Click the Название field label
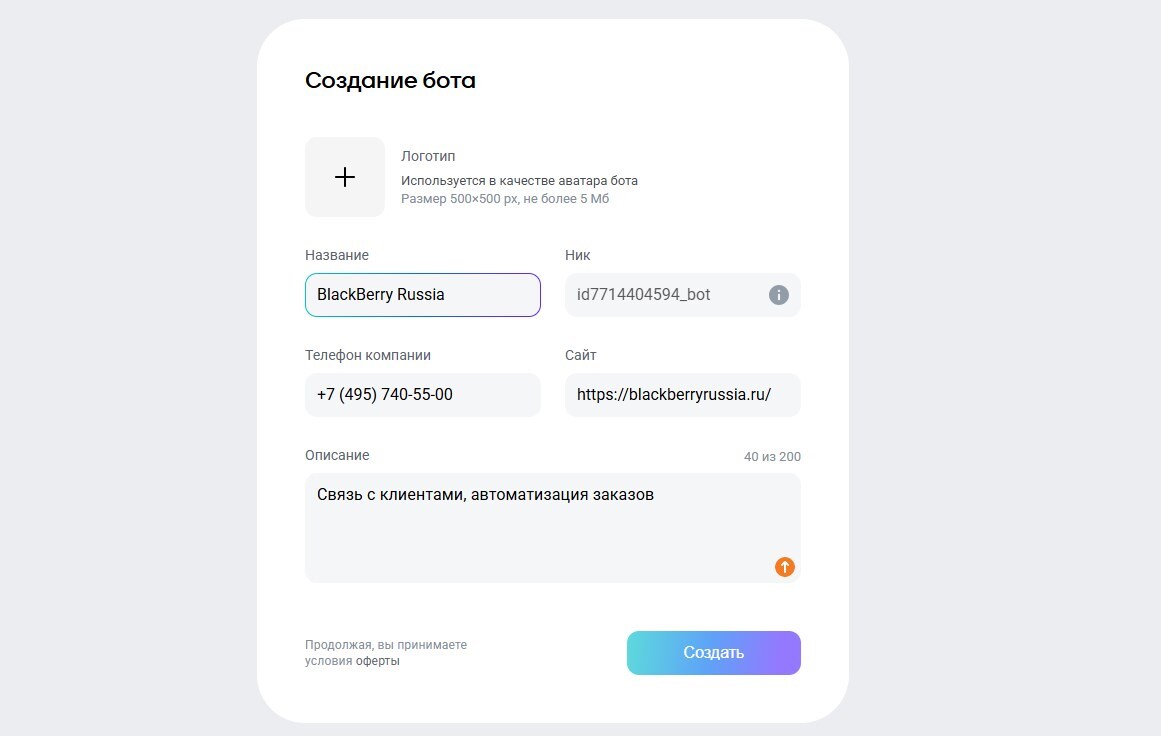 click(337, 255)
